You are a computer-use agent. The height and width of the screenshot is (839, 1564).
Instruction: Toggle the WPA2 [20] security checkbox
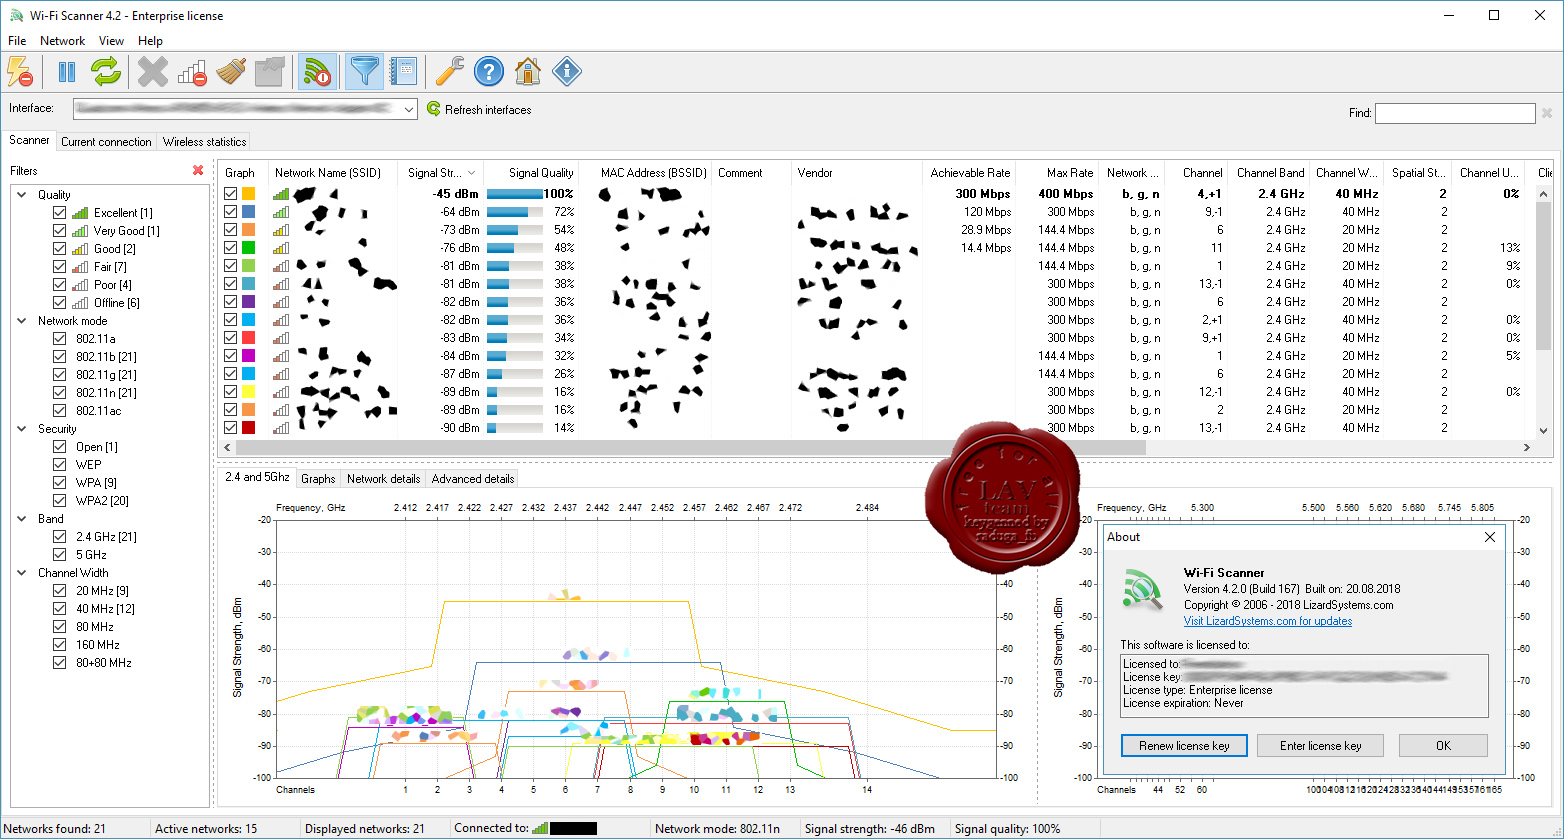click(x=59, y=501)
